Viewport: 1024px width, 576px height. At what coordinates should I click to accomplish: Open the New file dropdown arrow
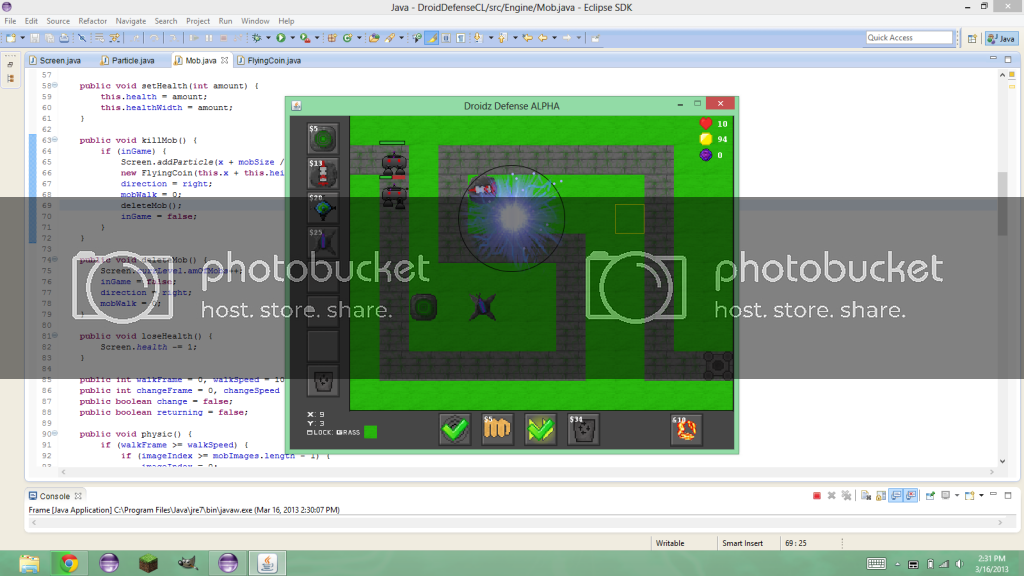(x=22, y=38)
